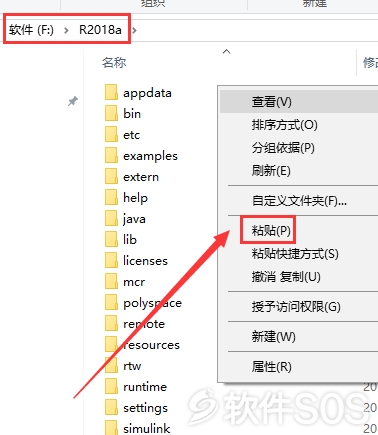Expand the chevron after R2018a in address bar
Viewport: 378px width, 435px height.
pyautogui.click(x=134, y=30)
